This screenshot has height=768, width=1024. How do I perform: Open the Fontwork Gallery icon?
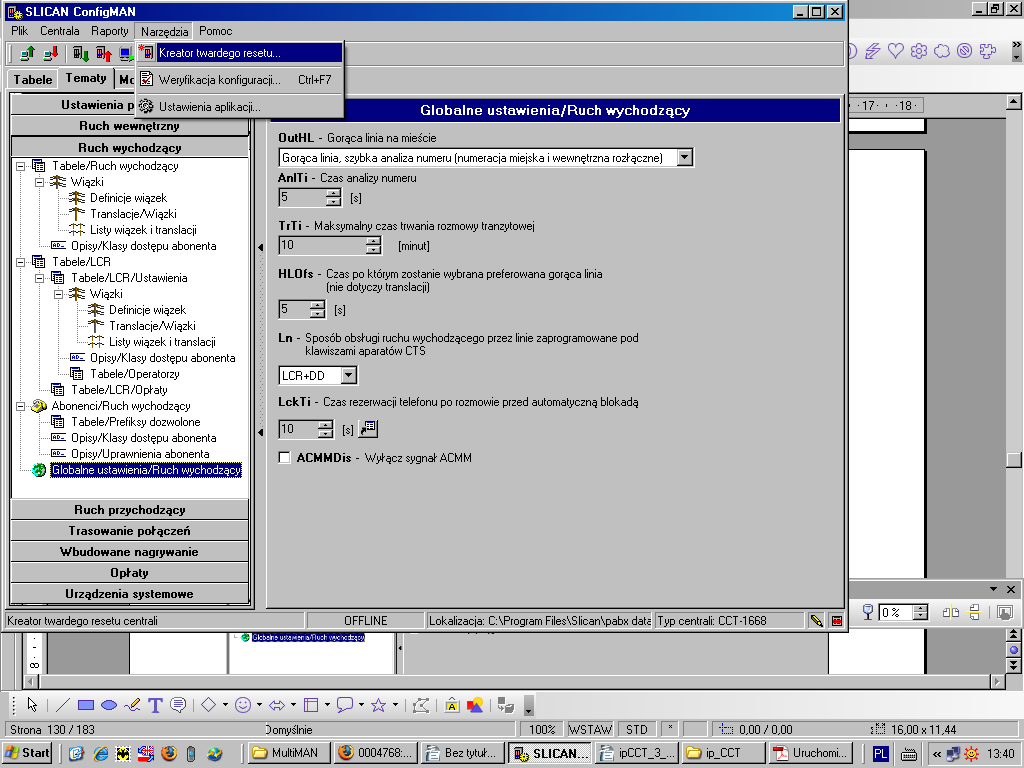click(451, 705)
